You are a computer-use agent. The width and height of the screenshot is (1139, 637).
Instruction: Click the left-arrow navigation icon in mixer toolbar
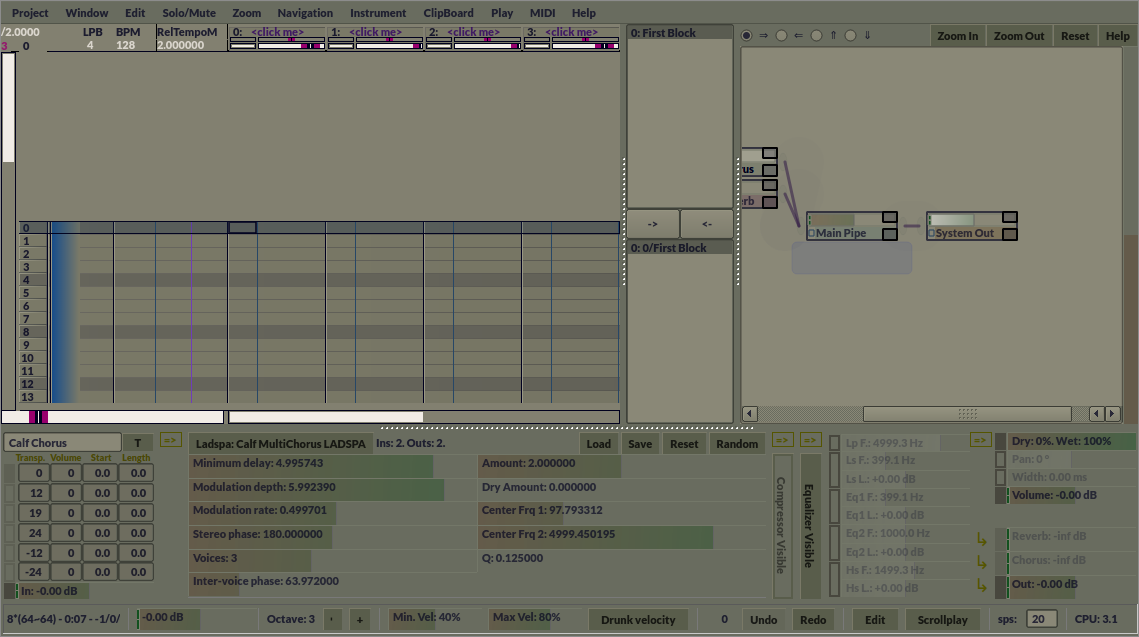point(799,35)
